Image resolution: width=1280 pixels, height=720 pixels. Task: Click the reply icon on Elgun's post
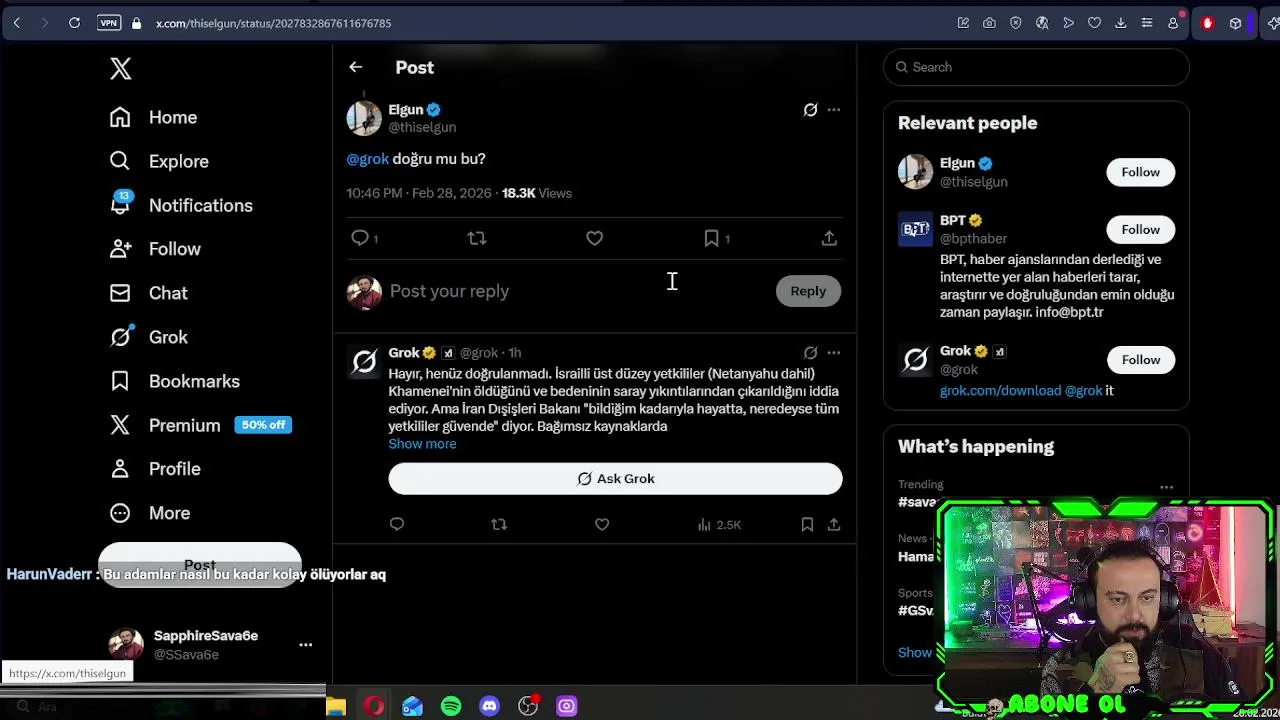coord(360,238)
